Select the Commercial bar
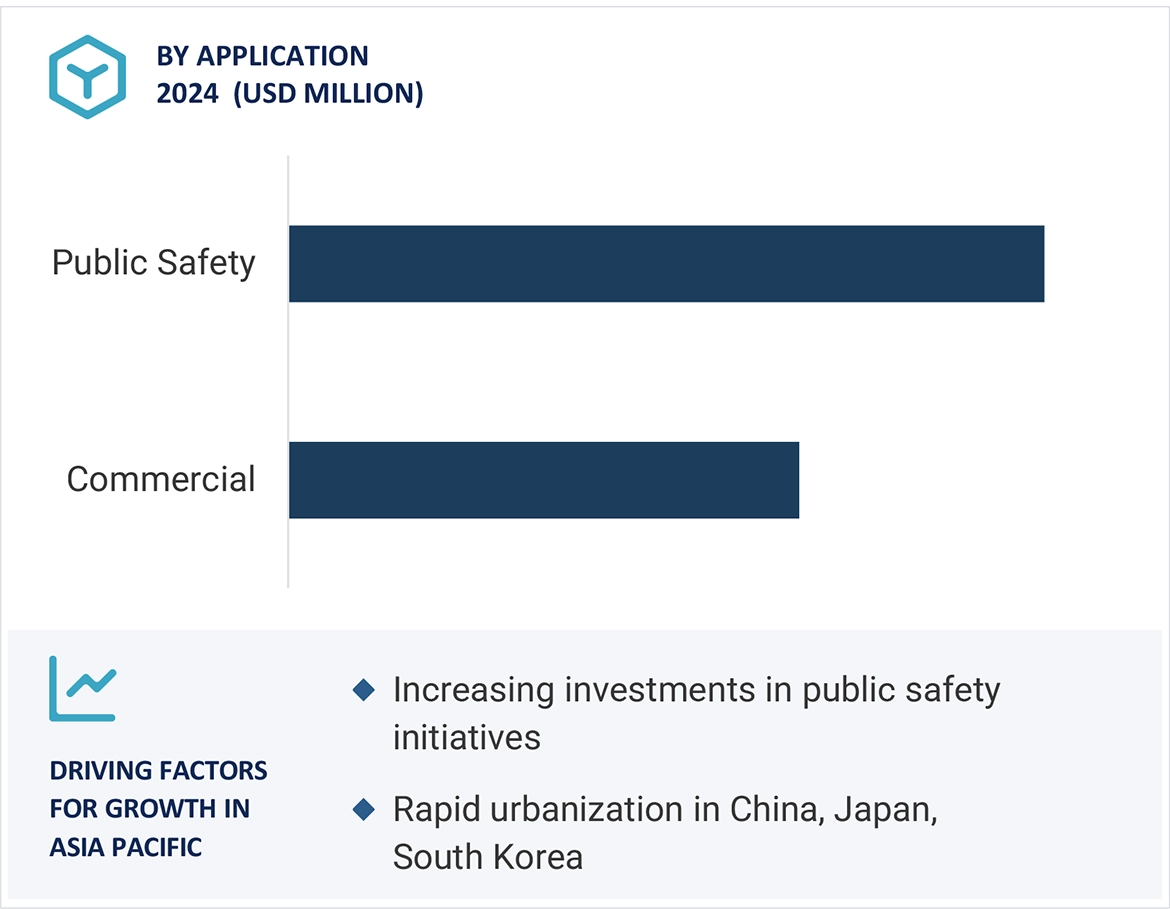 point(544,480)
